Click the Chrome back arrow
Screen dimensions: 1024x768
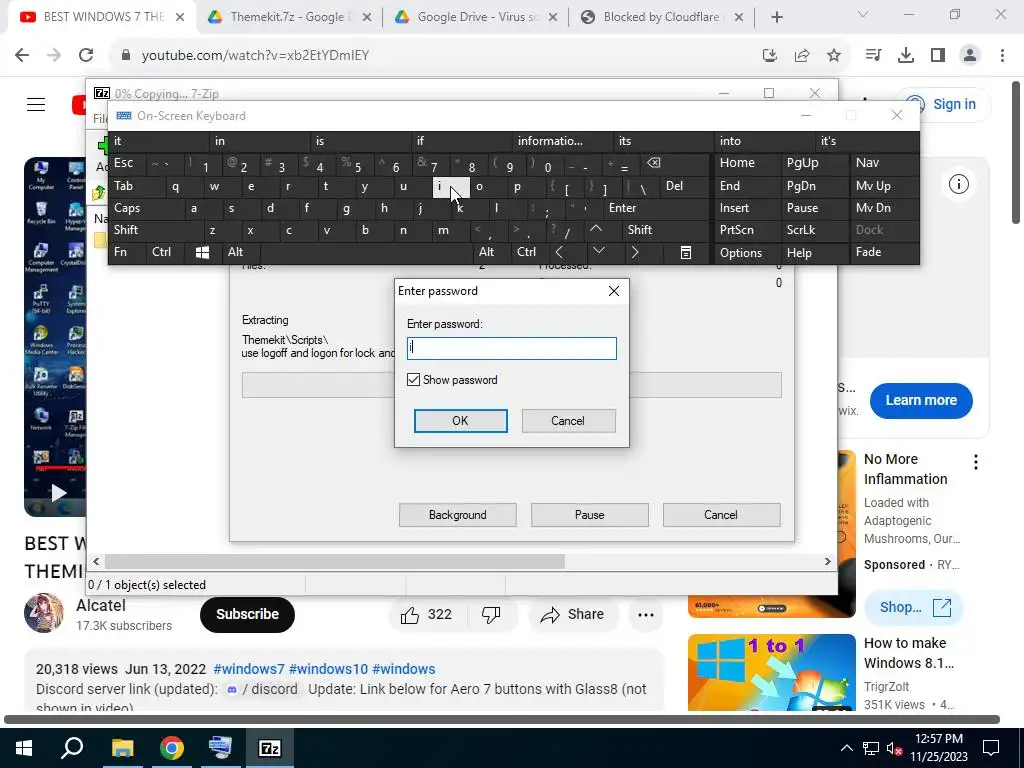(x=22, y=56)
